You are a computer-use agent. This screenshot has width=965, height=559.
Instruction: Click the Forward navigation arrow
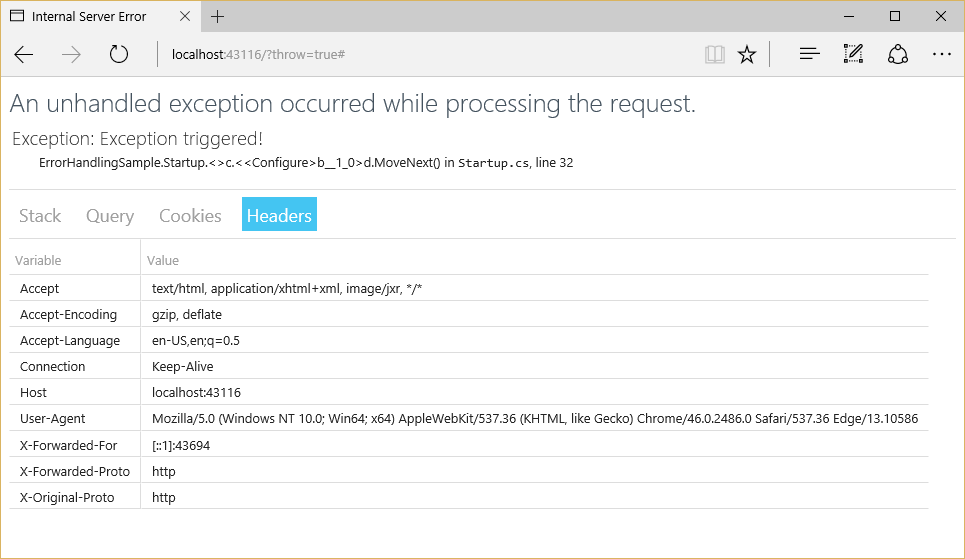click(71, 55)
